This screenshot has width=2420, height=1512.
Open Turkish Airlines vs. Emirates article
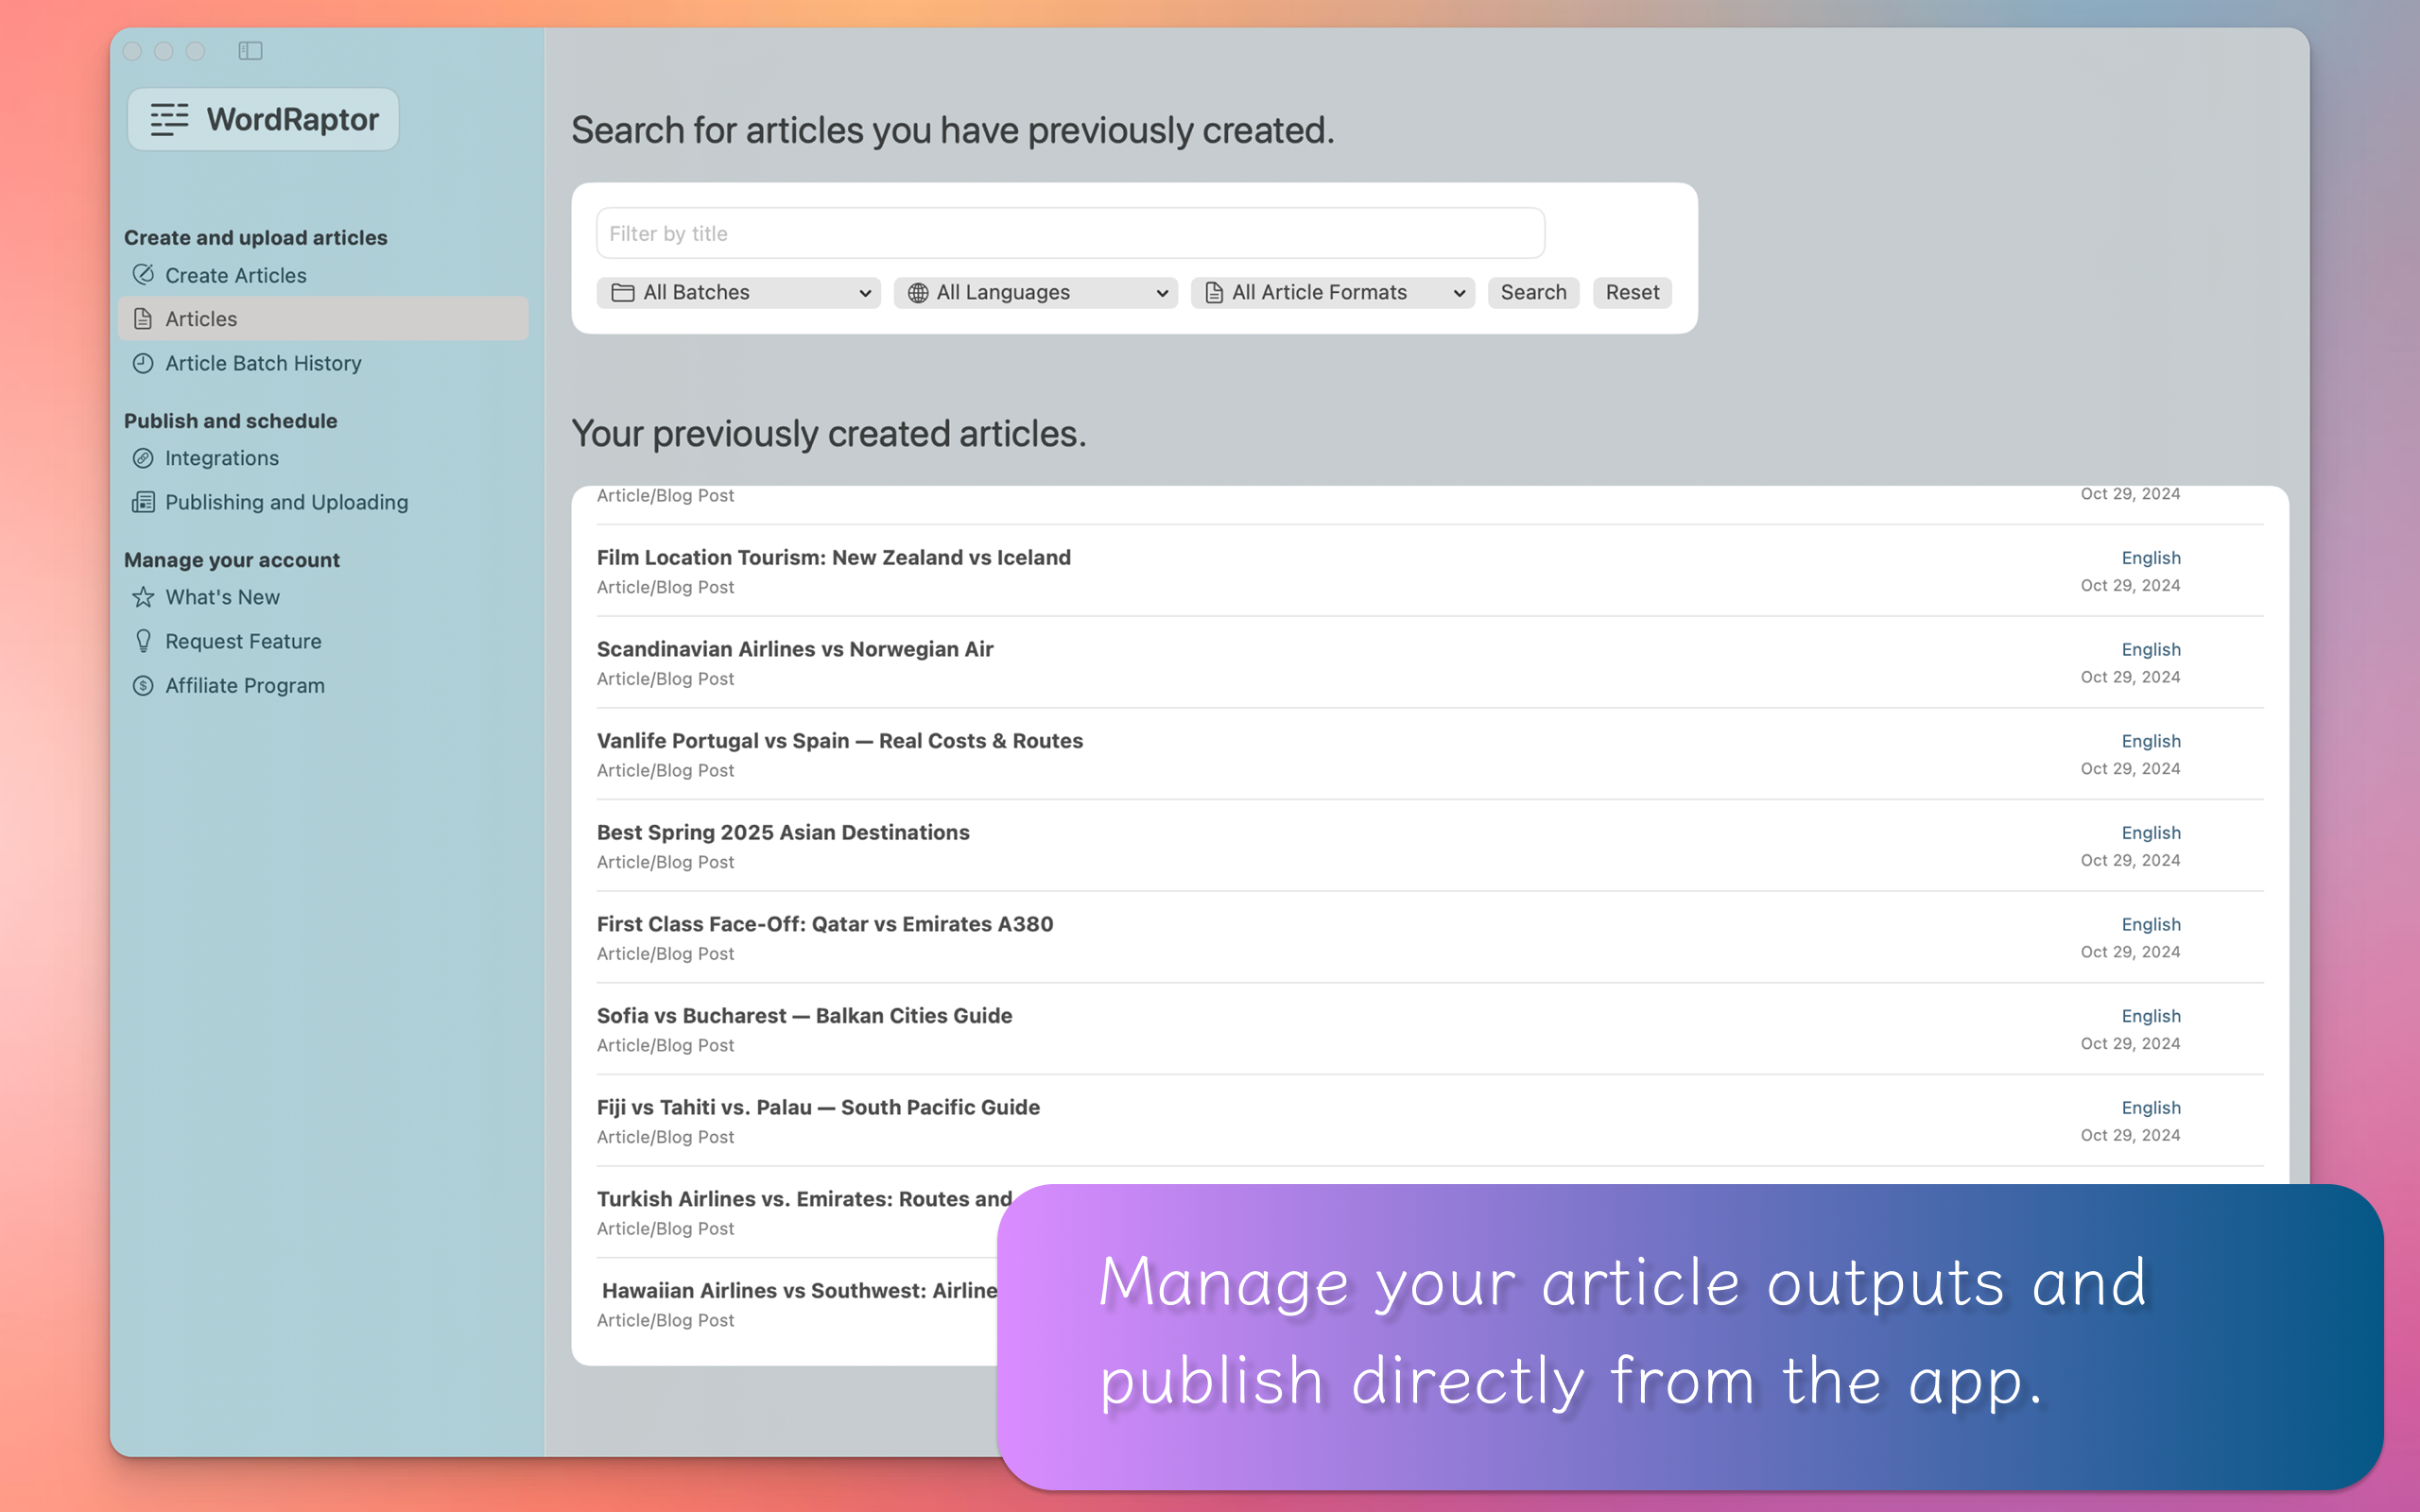(804, 1199)
